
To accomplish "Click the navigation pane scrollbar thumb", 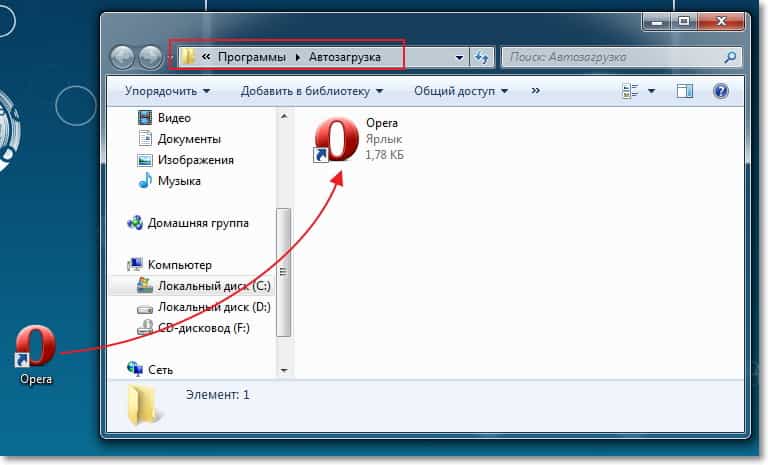I will [284, 272].
